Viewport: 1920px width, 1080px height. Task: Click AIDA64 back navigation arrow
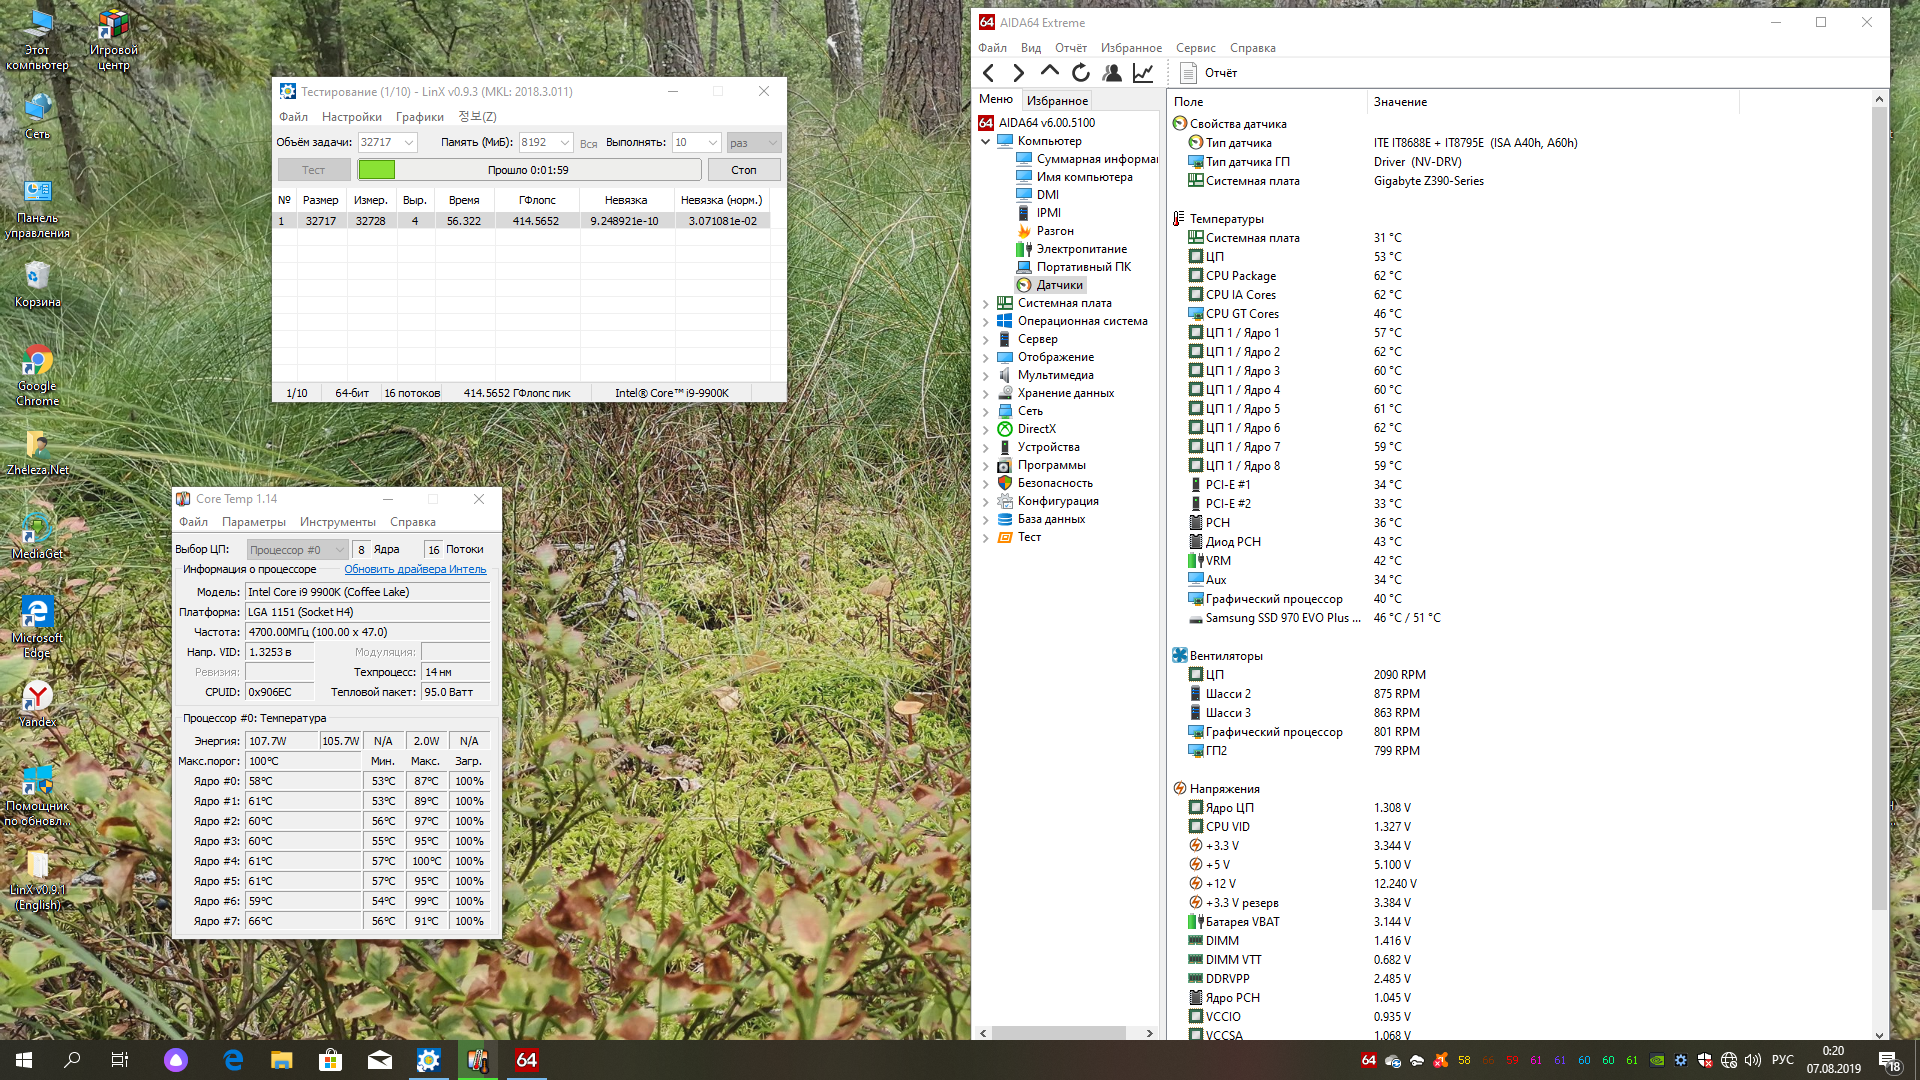[988, 73]
